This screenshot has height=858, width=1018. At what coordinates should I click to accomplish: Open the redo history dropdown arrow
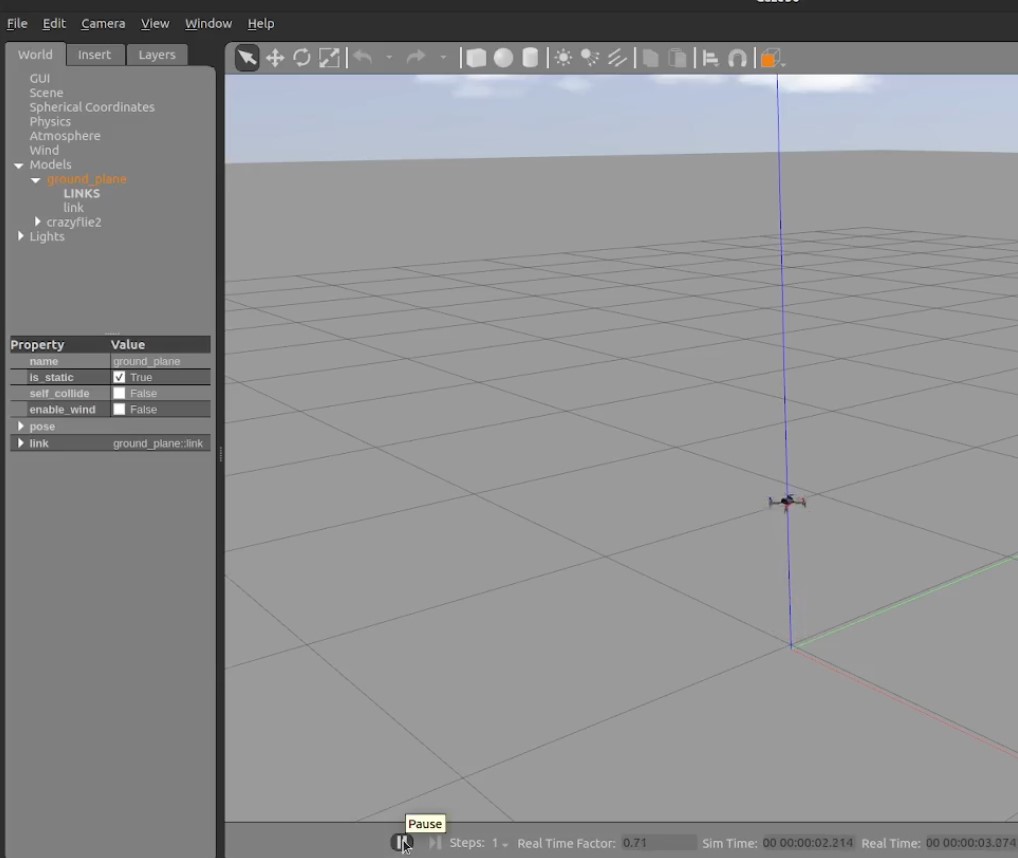[443, 58]
